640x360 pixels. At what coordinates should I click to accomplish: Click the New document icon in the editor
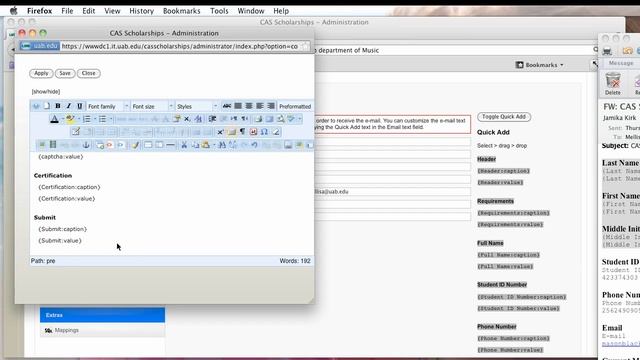click(47, 106)
